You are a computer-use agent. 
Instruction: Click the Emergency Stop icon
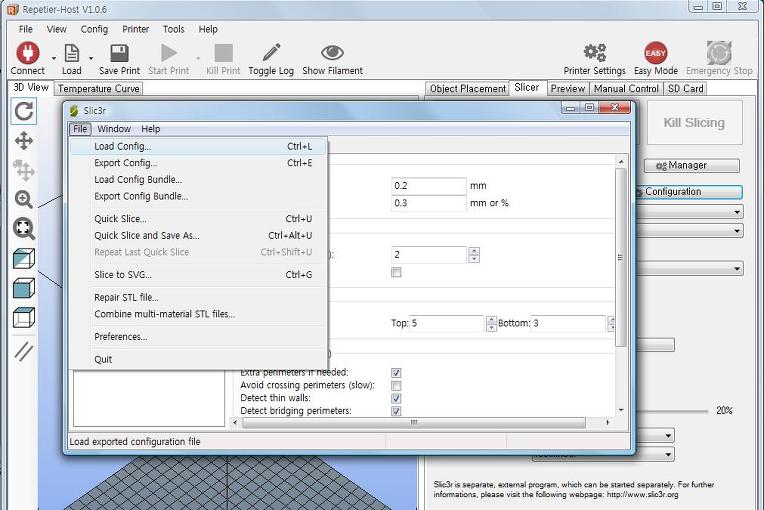(x=719, y=53)
